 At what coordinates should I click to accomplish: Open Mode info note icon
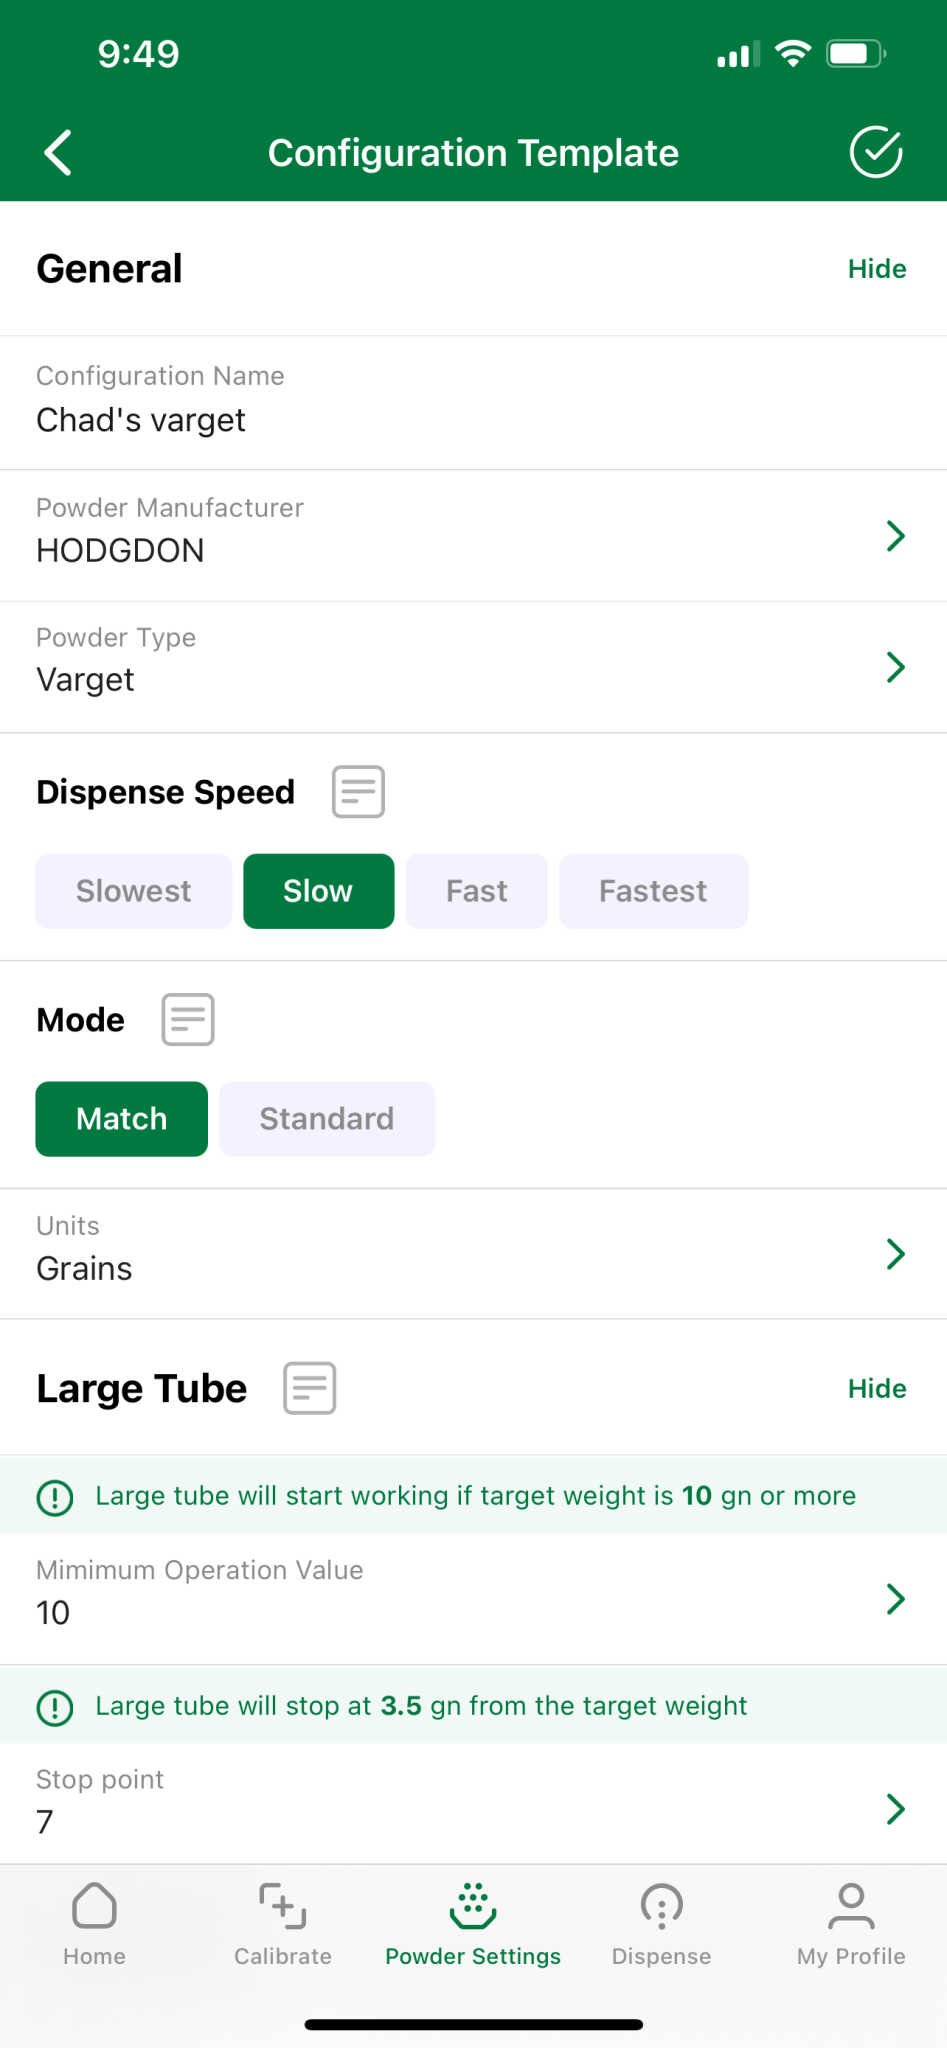click(188, 1020)
